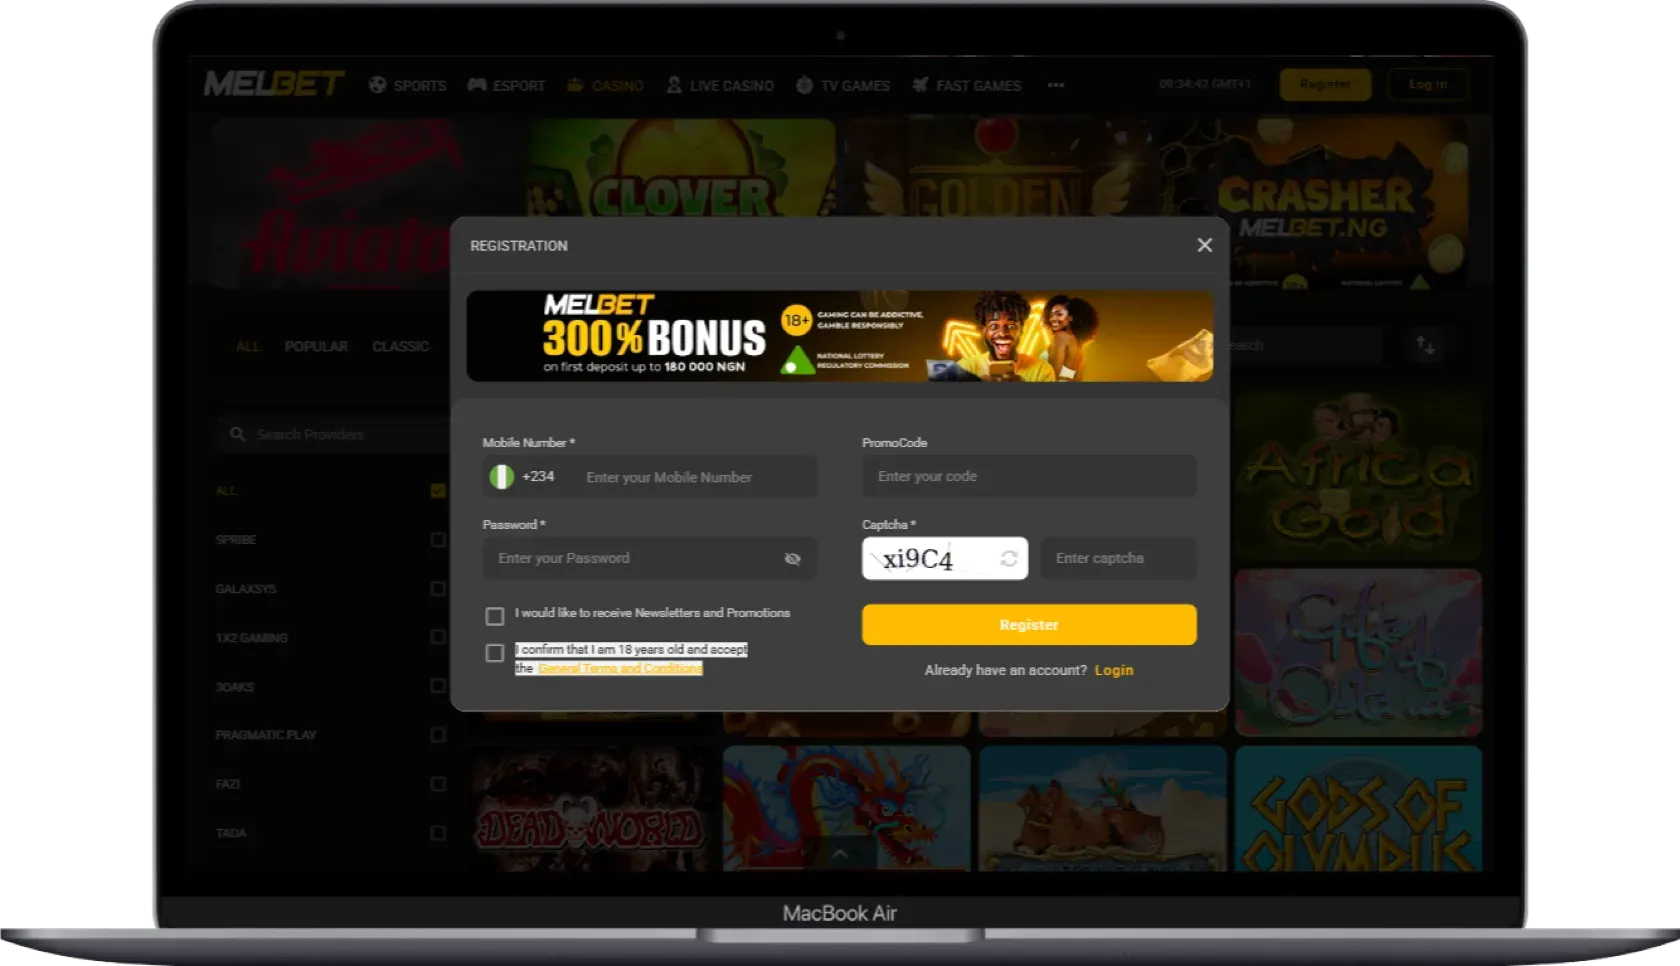Check the Newsletters and Promotions checkbox
The height and width of the screenshot is (966, 1680).
[x=495, y=616]
